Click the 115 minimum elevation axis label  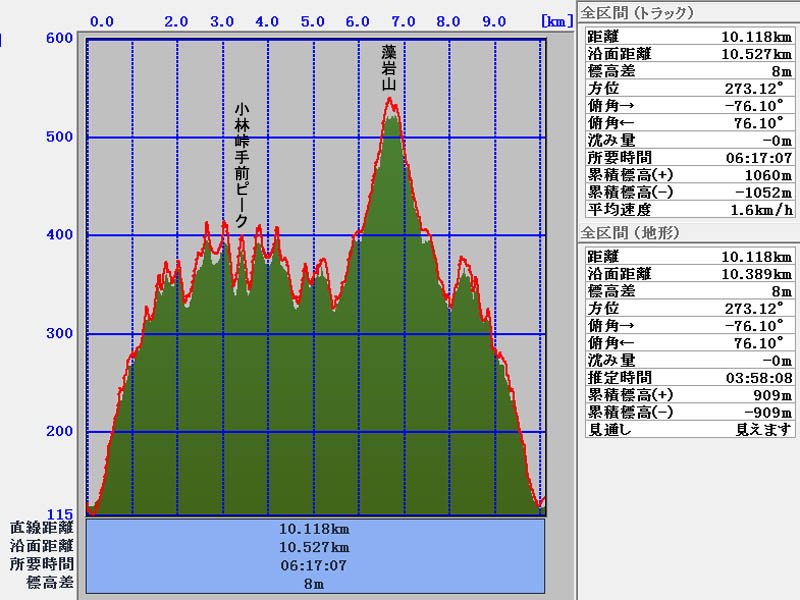click(x=59, y=514)
